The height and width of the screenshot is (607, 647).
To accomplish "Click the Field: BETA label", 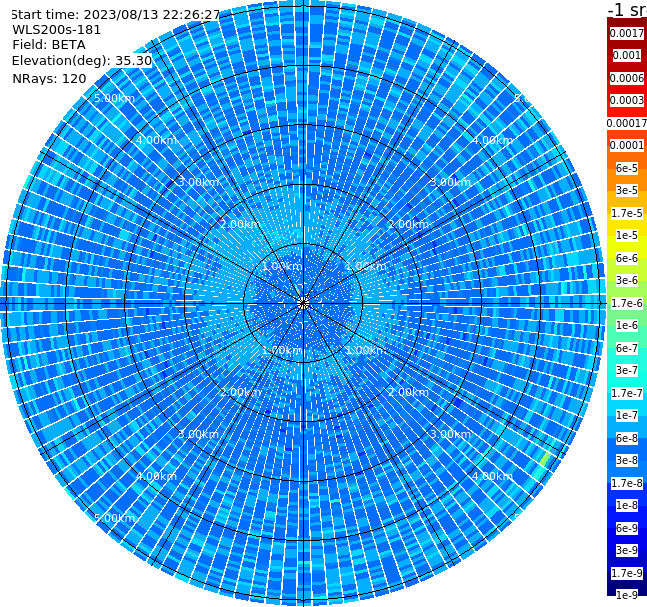I will [49, 45].
